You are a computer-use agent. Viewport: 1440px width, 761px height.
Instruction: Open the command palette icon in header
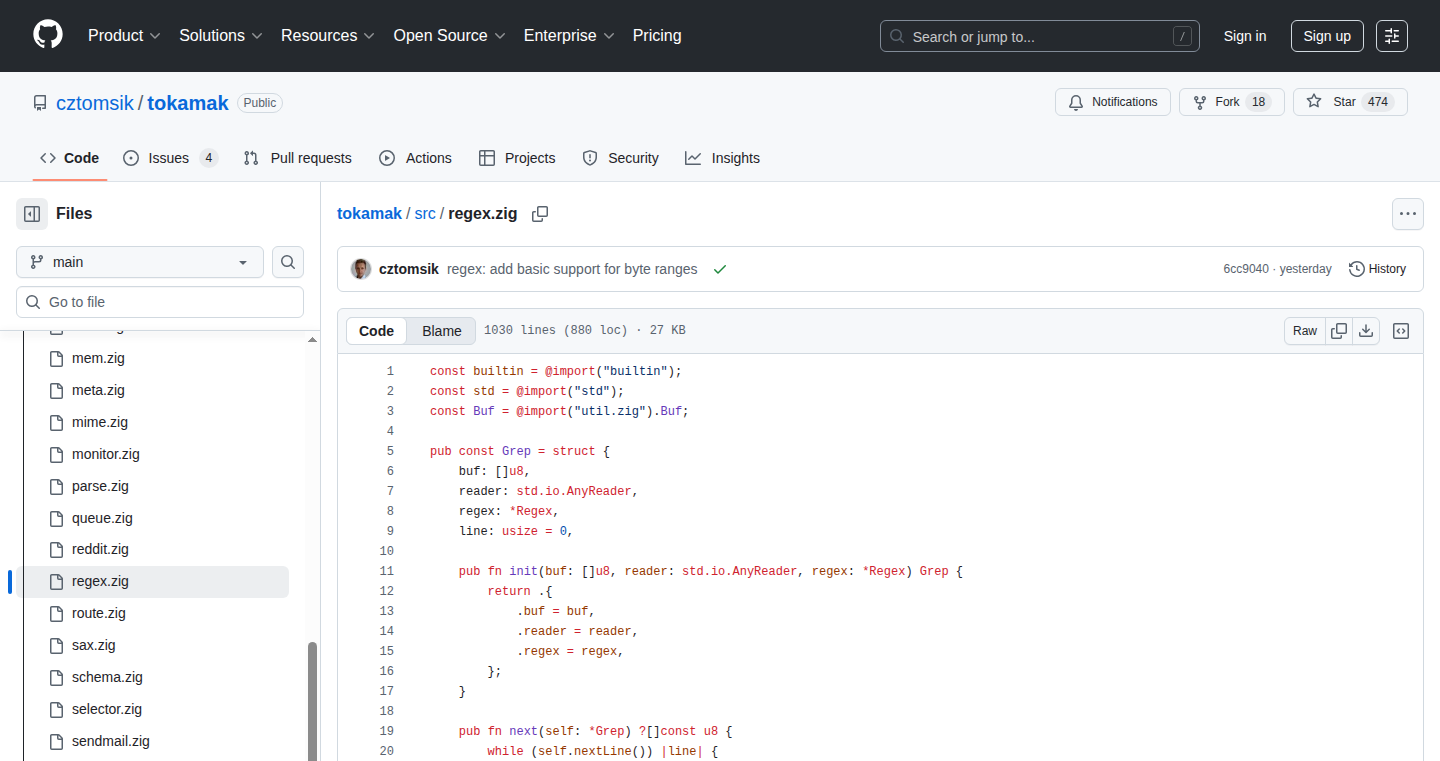[x=1392, y=36]
